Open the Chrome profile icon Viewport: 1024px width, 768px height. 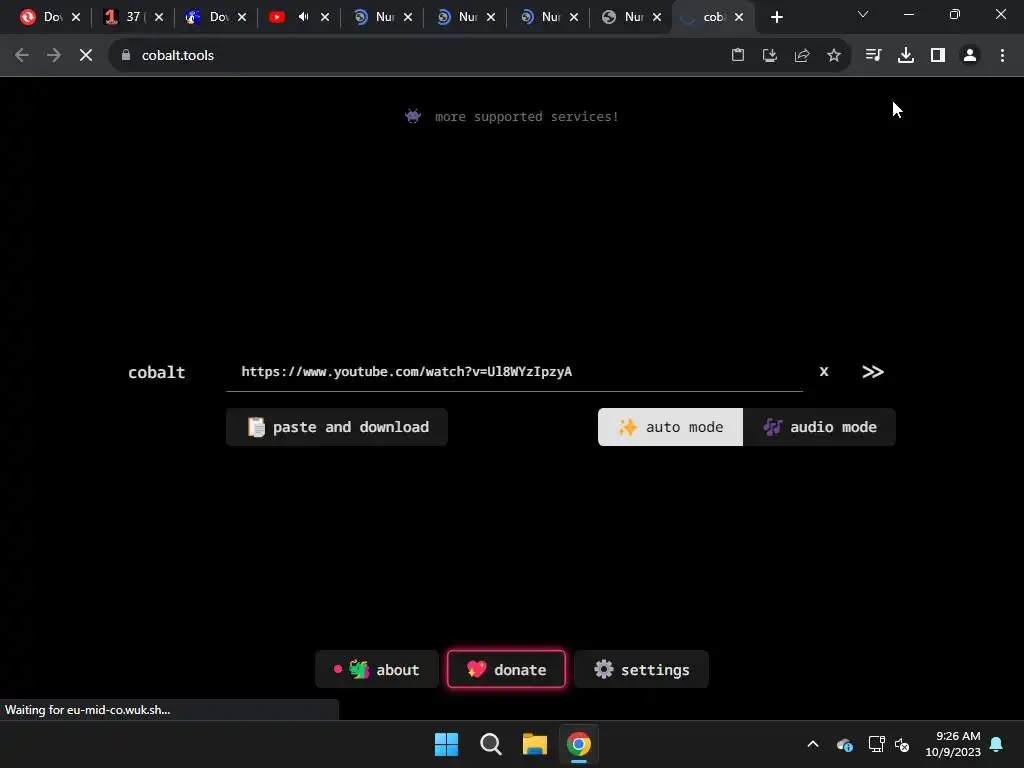(x=970, y=56)
